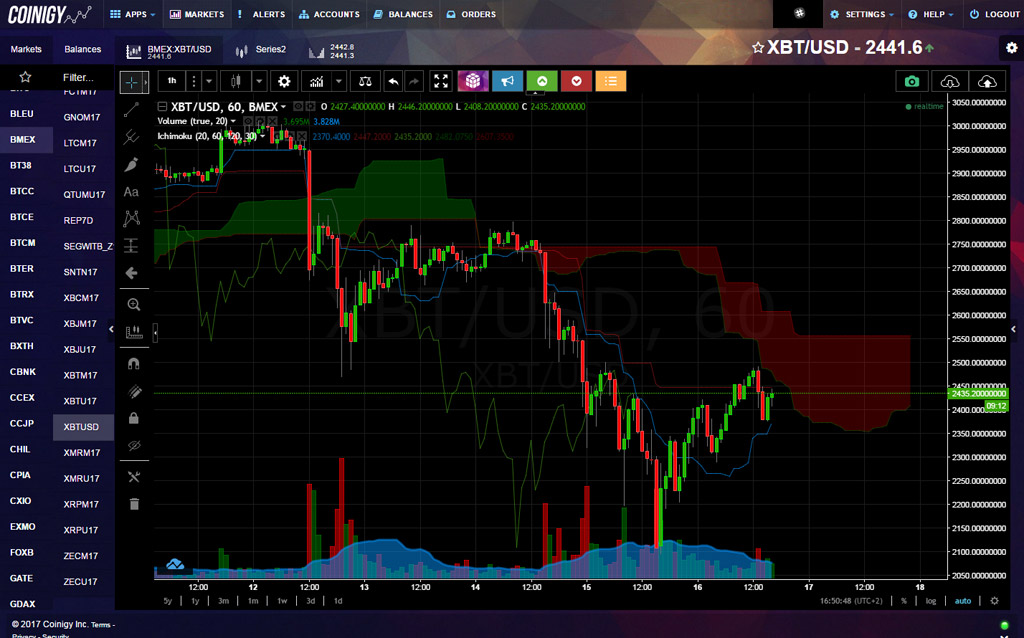1024x638 pixels.
Task: Take a chart snapshot with the camera icon
Action: (x=912, y=81)
